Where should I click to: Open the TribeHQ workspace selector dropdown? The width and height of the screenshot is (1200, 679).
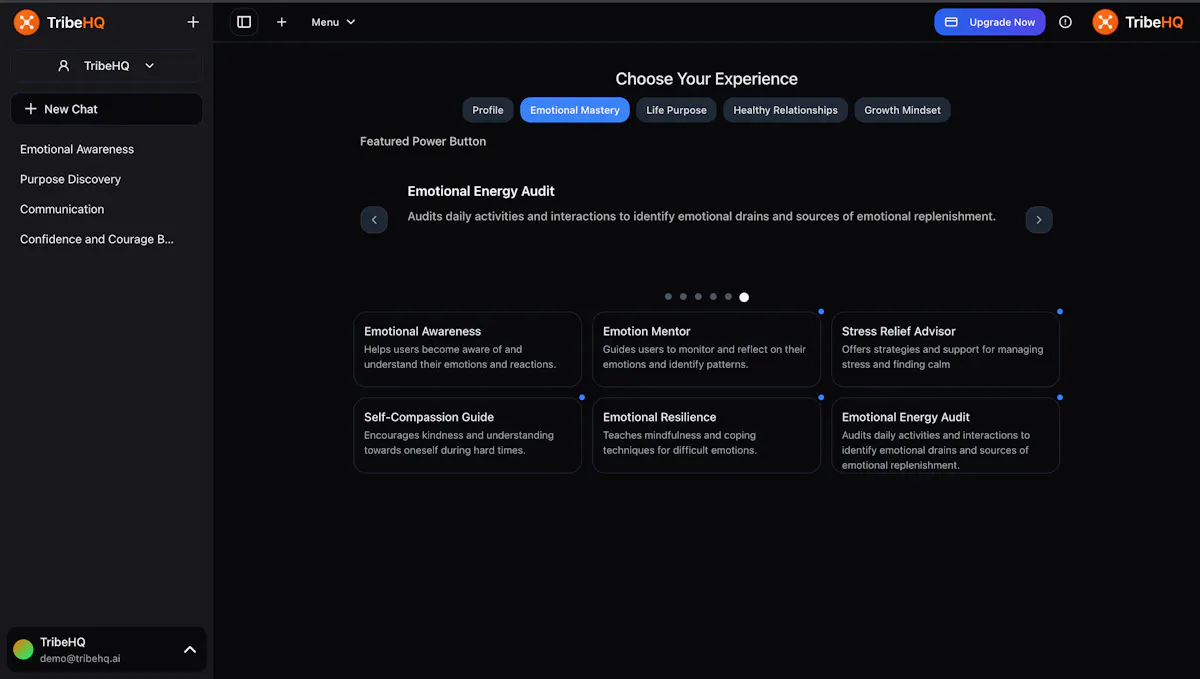pos(107,66)
